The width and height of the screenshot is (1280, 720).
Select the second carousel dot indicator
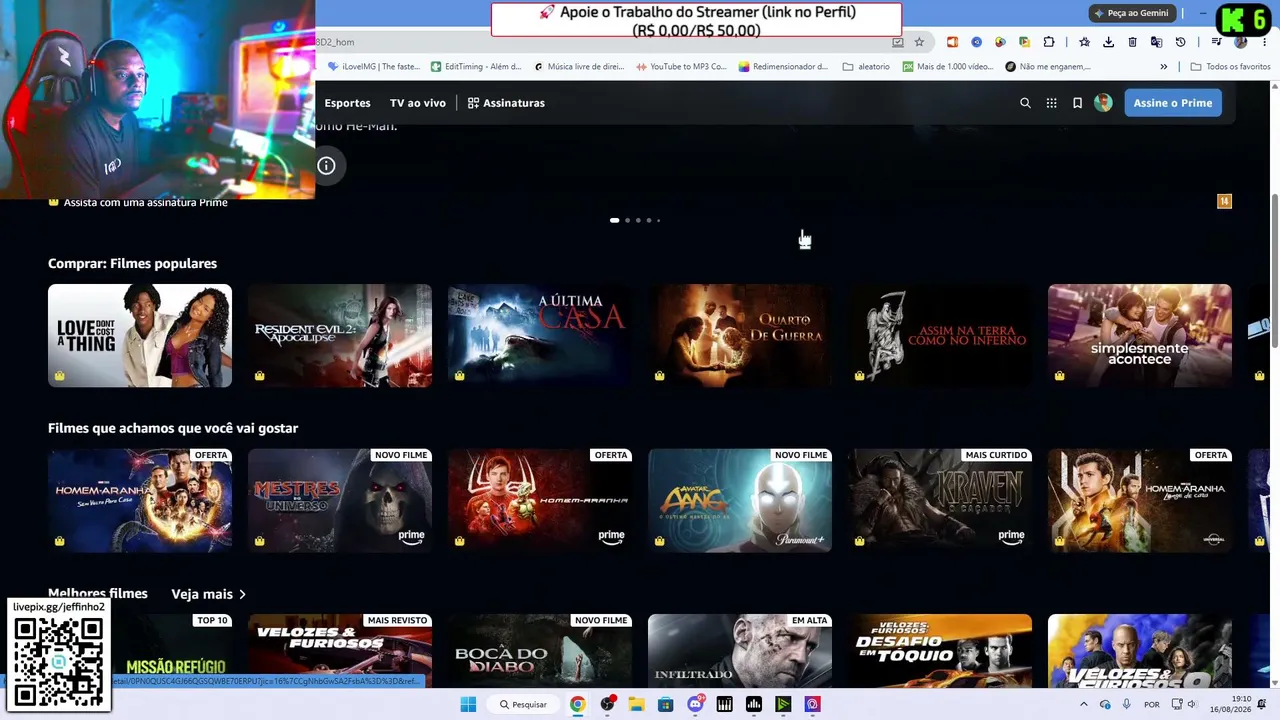(x=627, y=220)
